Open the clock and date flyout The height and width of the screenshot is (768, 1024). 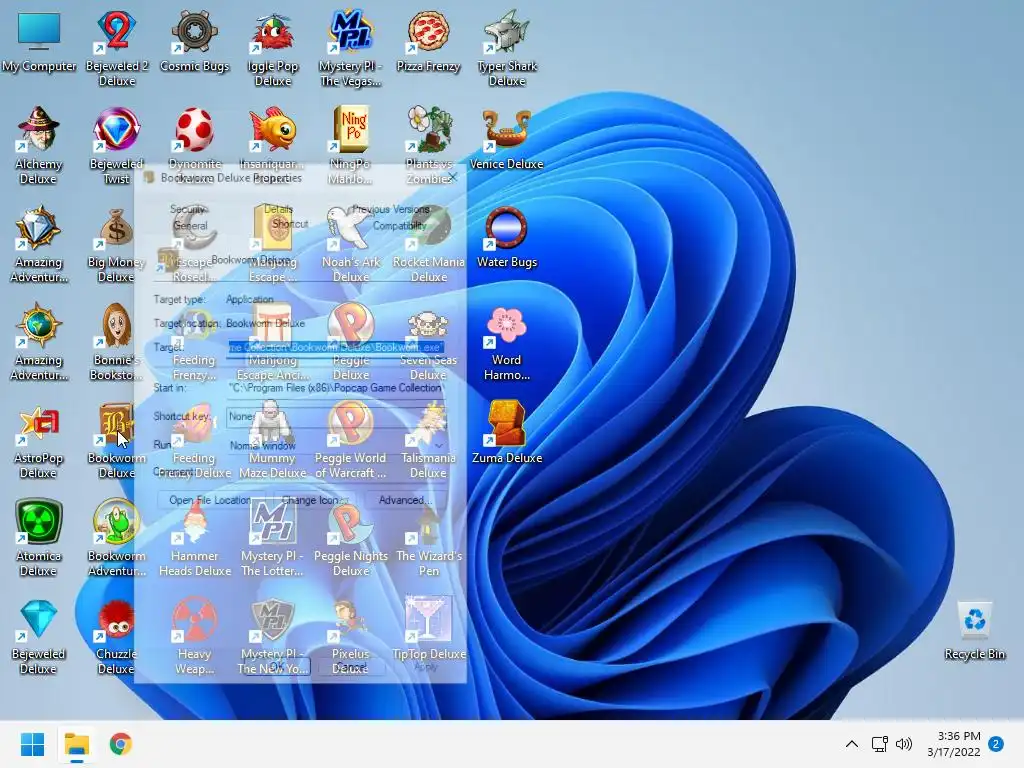click(953, 744)
